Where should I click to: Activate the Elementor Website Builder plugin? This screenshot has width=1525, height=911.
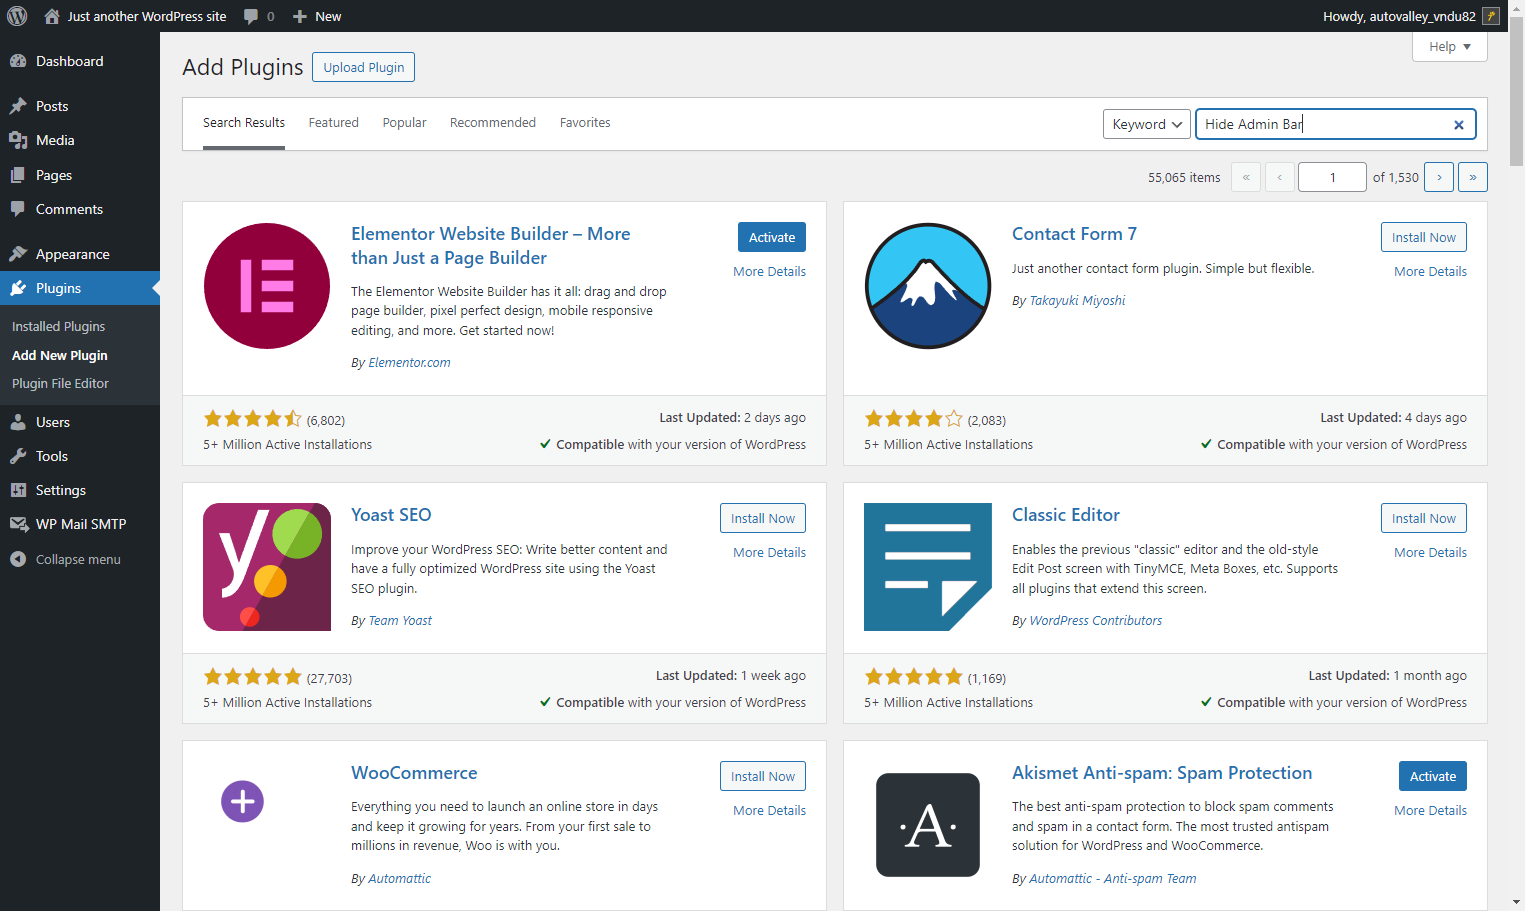(x=772, y=237)
